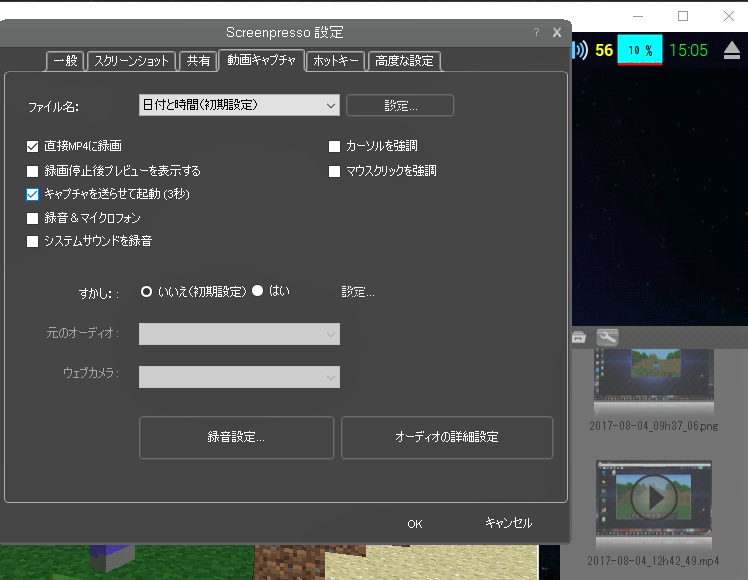Minimize the background window

click(638, 16)
